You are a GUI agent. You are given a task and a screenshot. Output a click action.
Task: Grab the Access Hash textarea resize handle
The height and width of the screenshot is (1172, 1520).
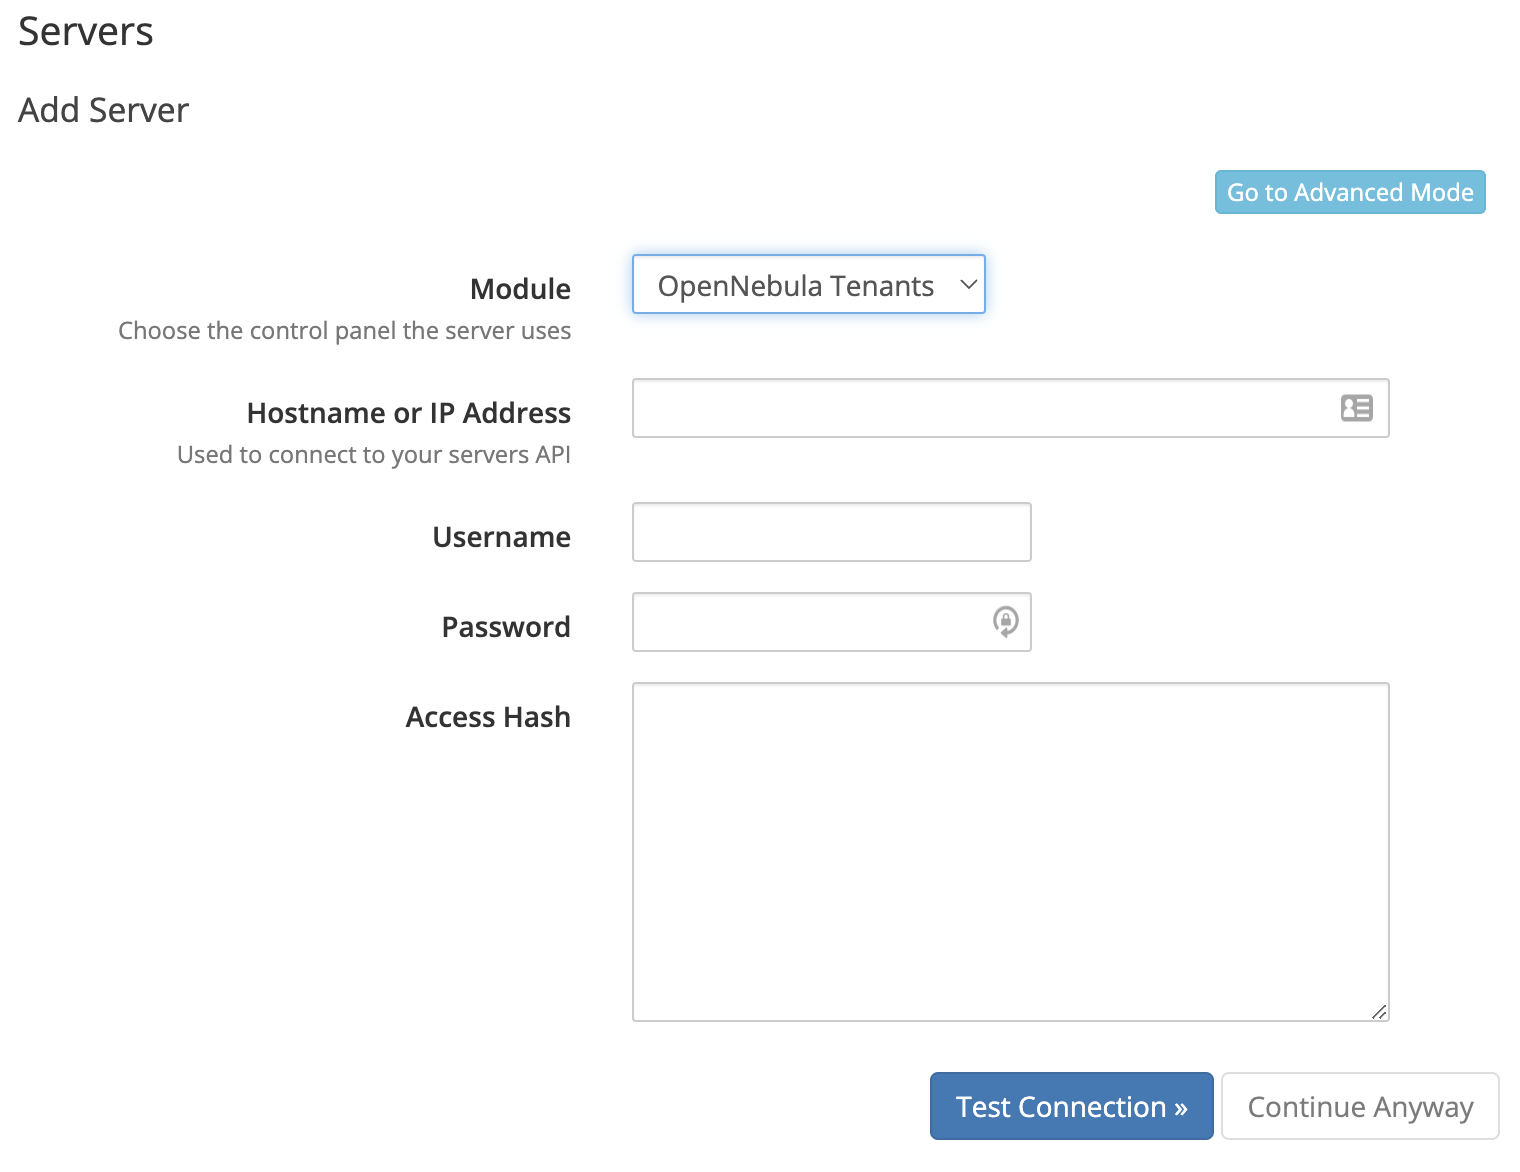click(1379, 1011)
